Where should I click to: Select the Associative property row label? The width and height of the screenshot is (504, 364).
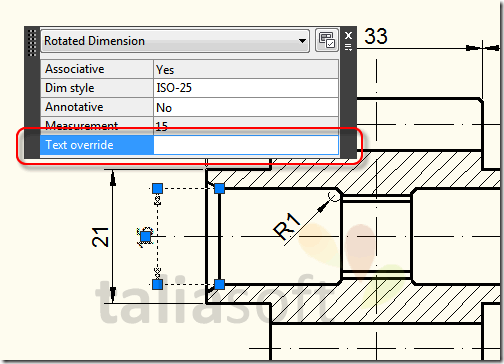coord(97,69)
